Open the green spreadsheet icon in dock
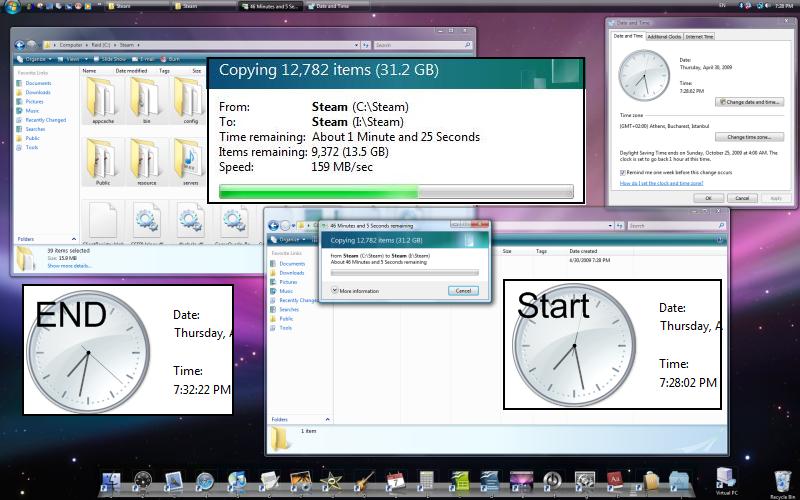Viewport: 800px width, 500px height. (x=459, y=481)
